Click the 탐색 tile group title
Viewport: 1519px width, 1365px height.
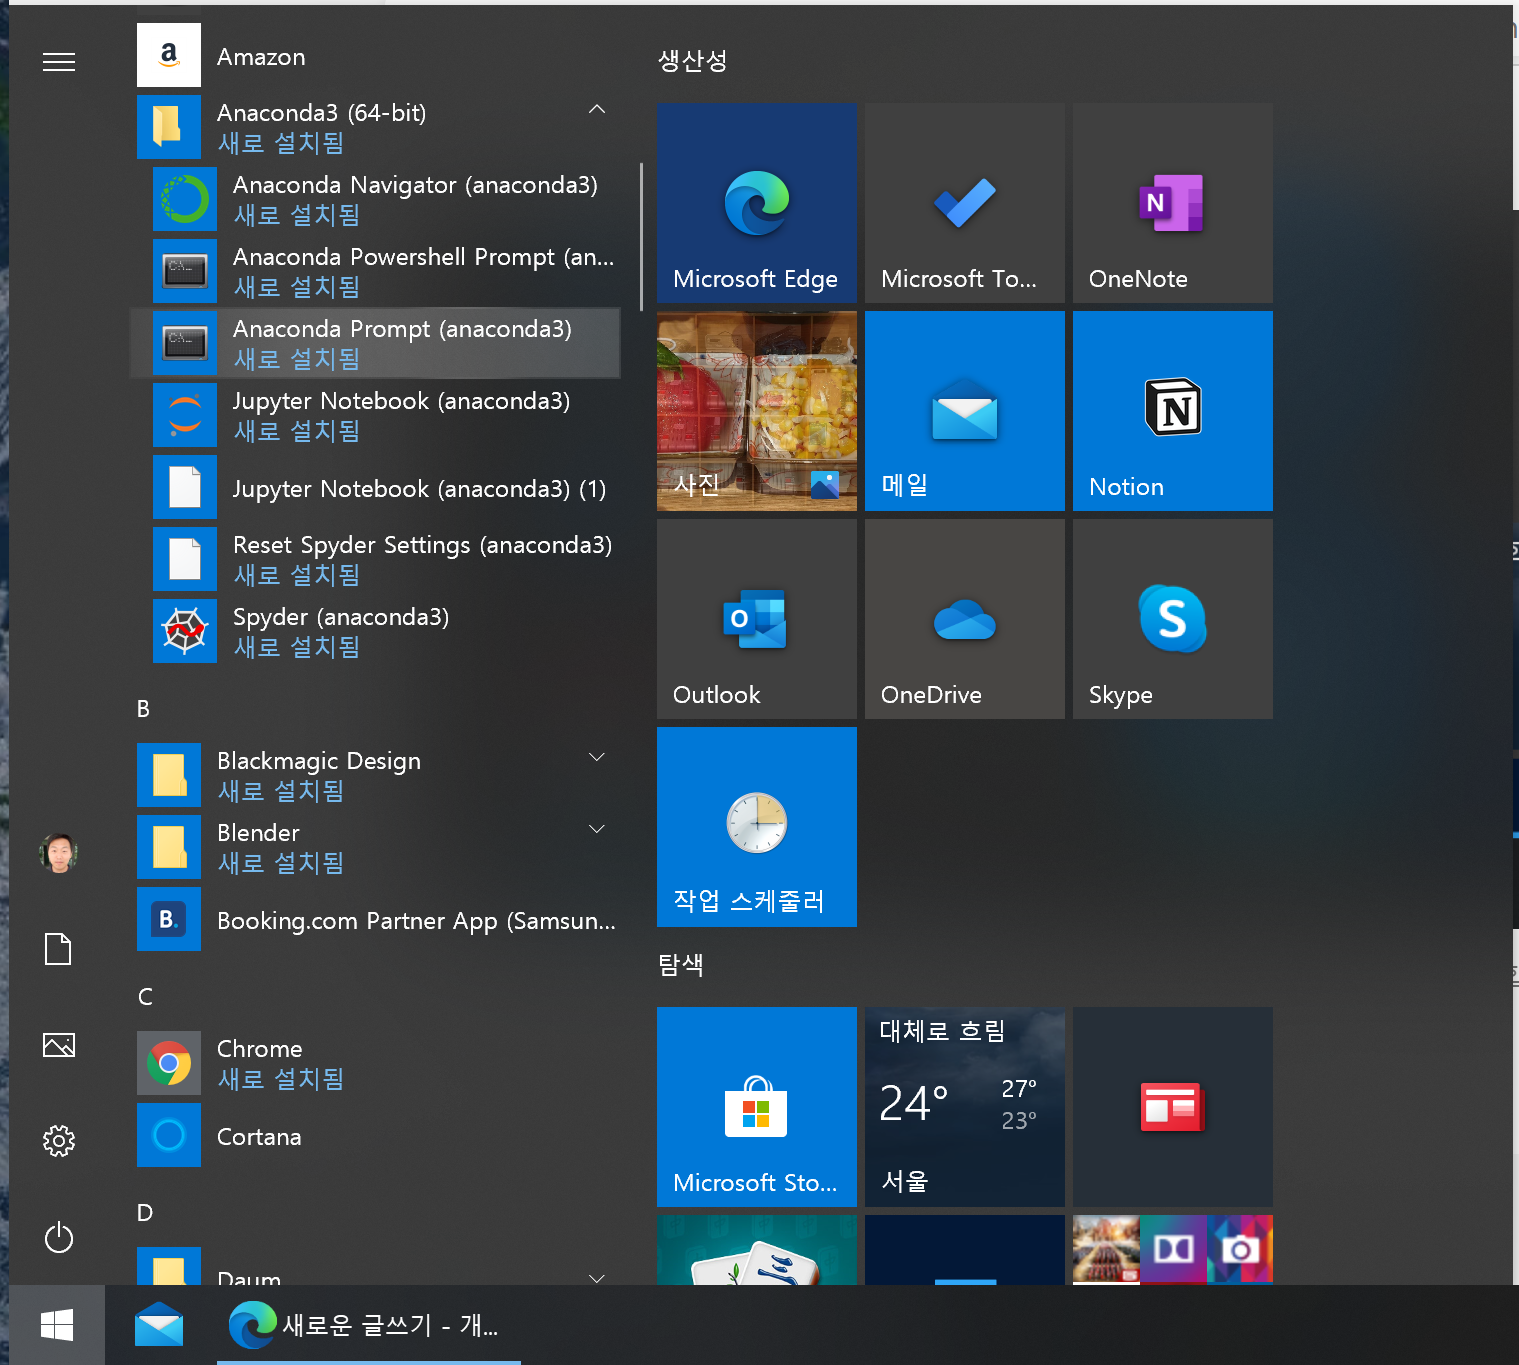pyautogui.click(x=681, y=965)
